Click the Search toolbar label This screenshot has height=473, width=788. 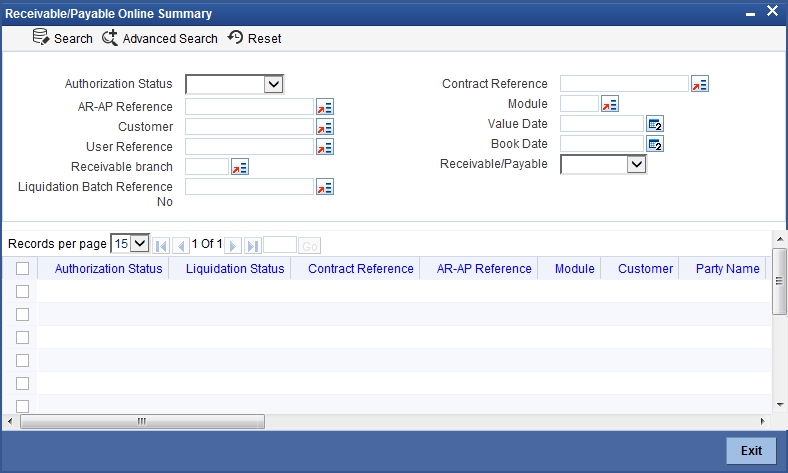point(73,39)
